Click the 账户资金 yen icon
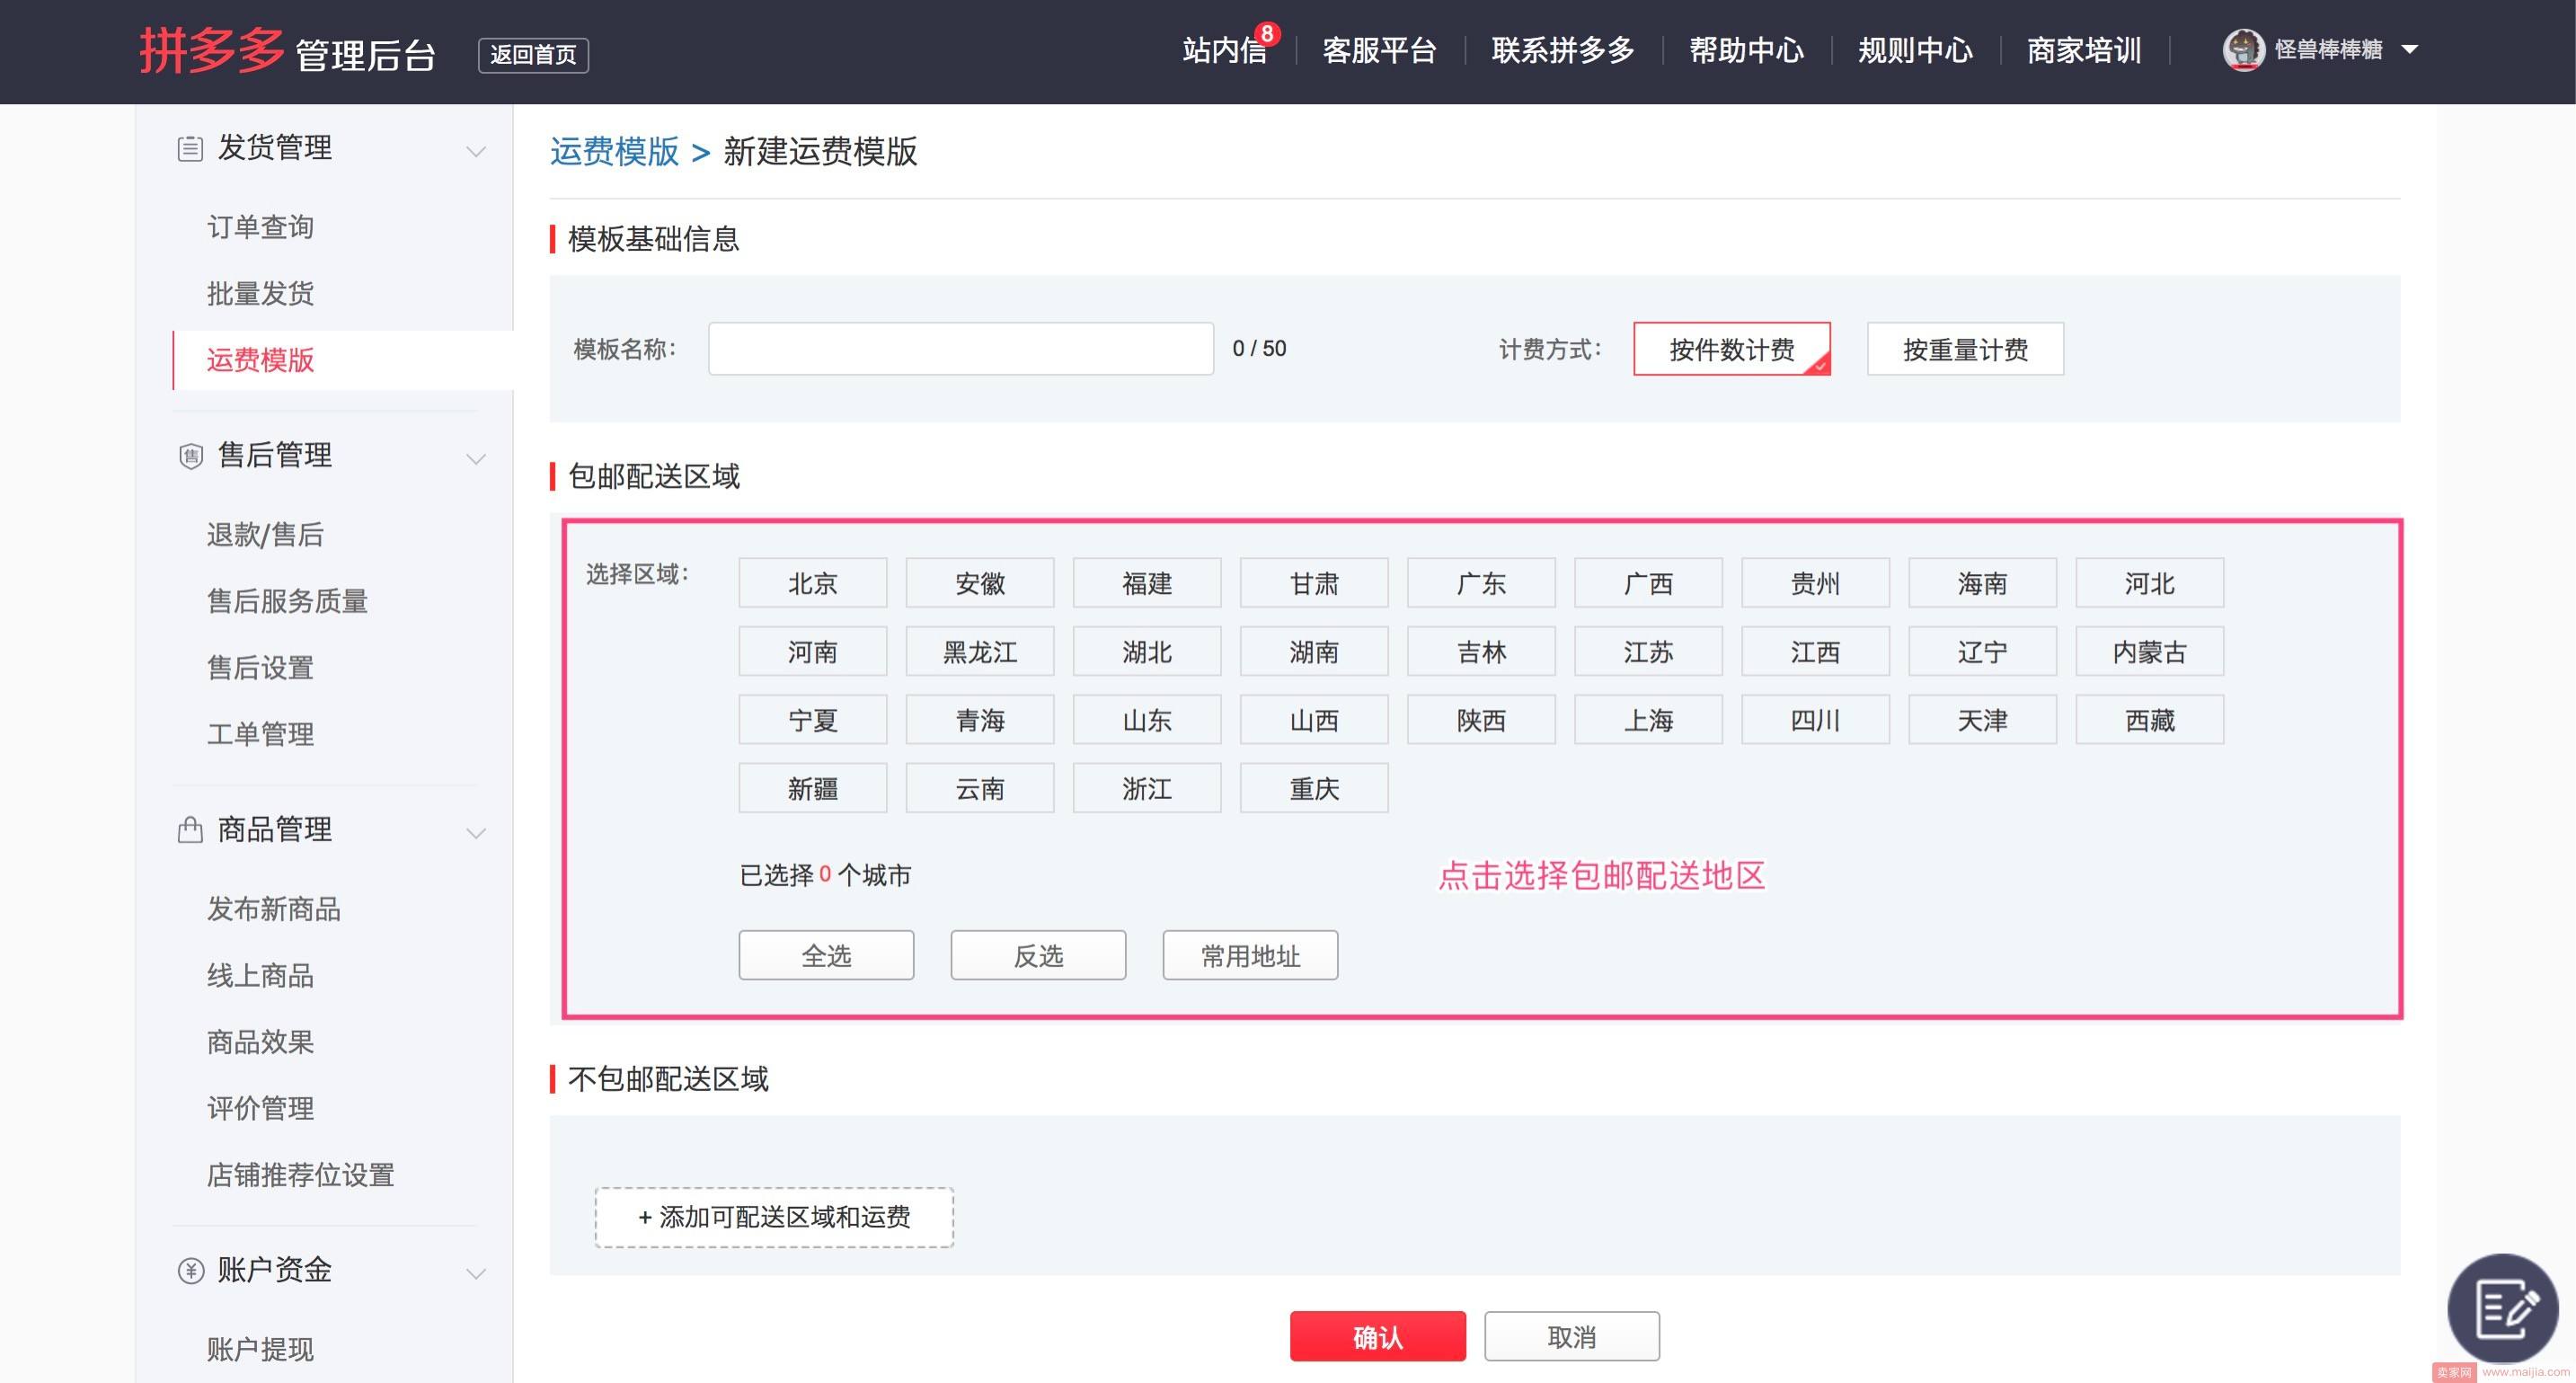This screenshot has height=1383, width=2576. coord(190,1271)
